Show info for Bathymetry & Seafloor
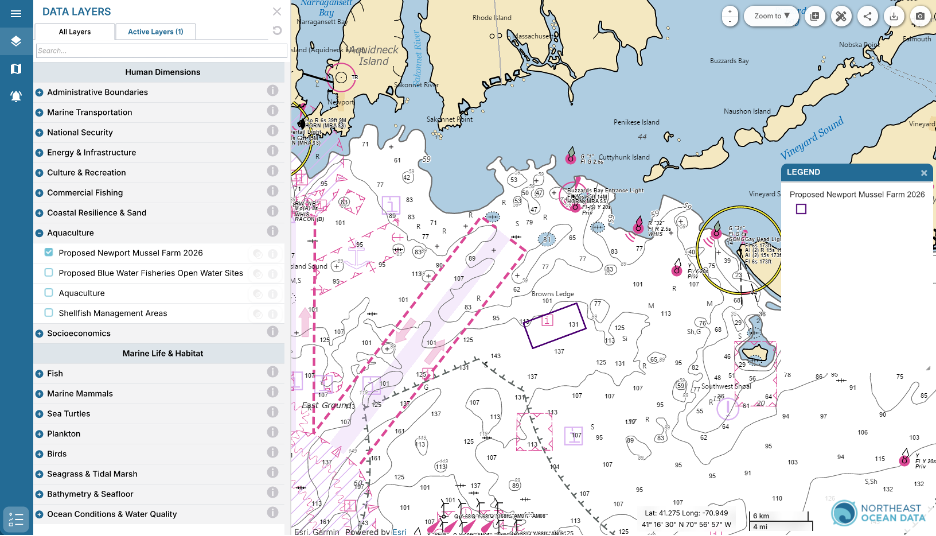Viewport: 936px width, 536px height. coord(273,492)
